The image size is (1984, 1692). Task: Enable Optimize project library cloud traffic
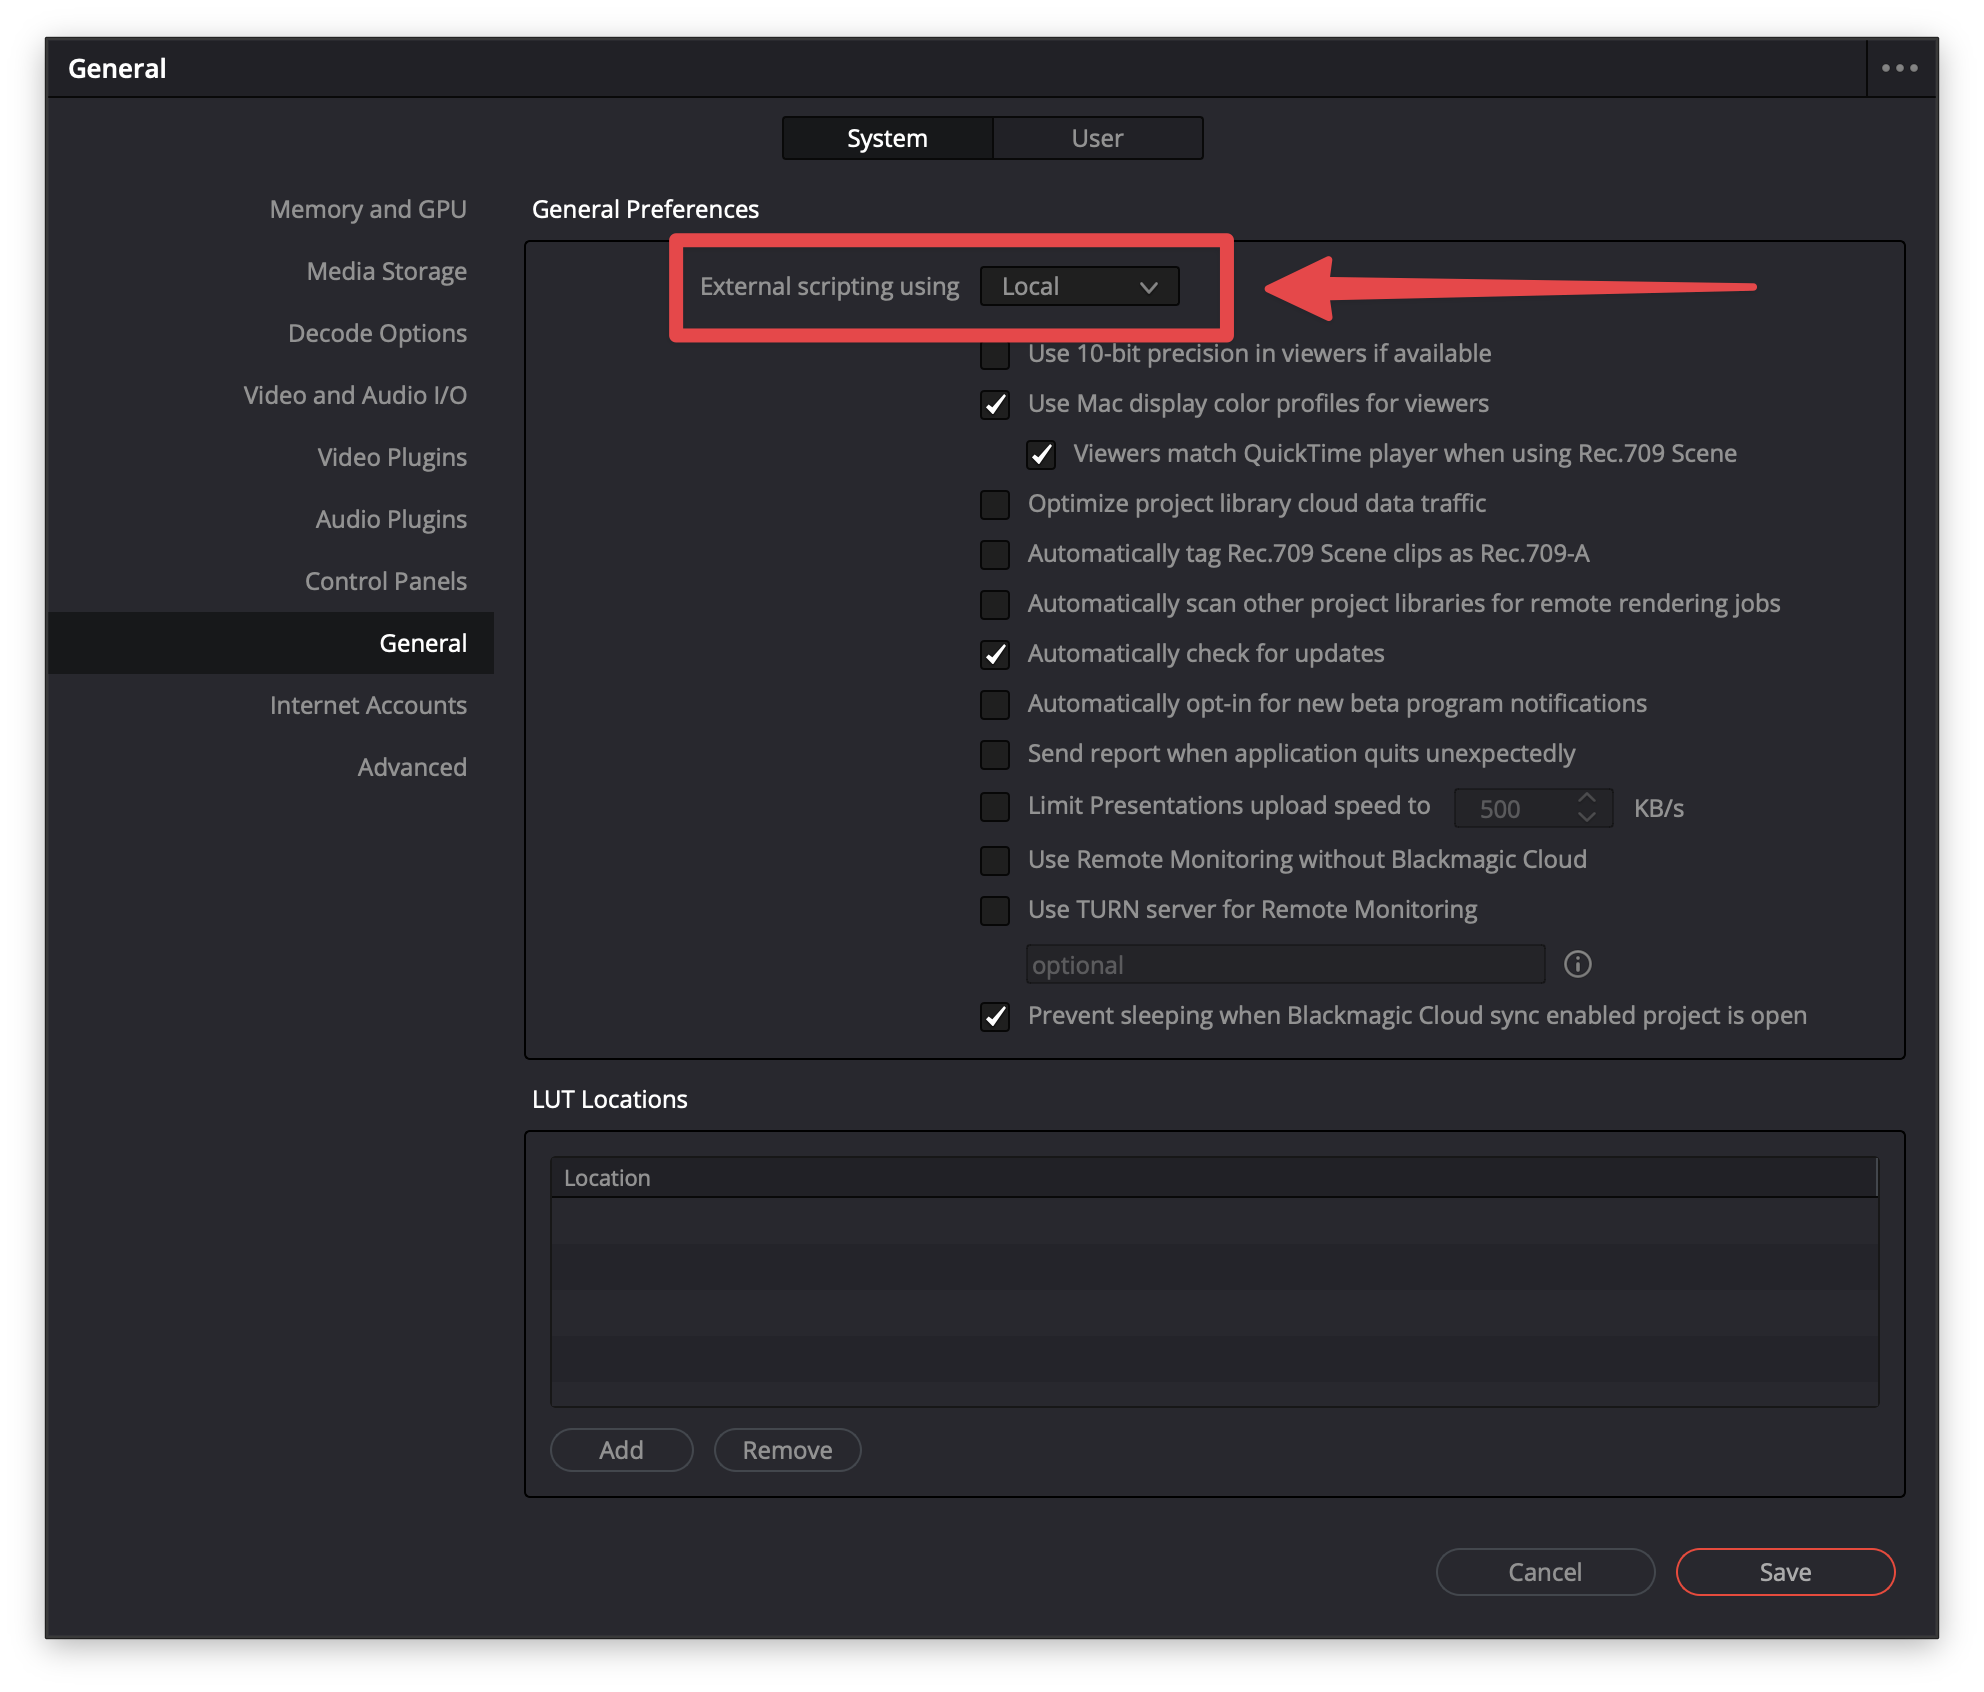(995, 504)
